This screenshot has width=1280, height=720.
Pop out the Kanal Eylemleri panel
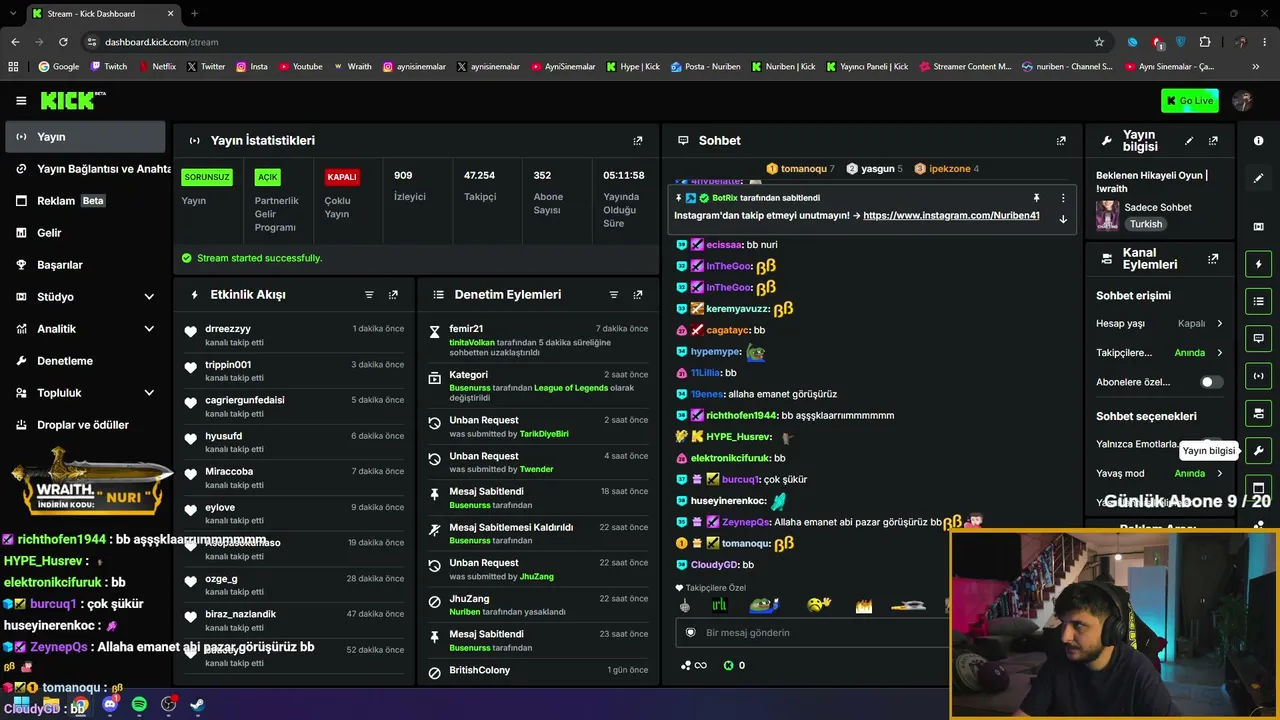click(1213, 259)
